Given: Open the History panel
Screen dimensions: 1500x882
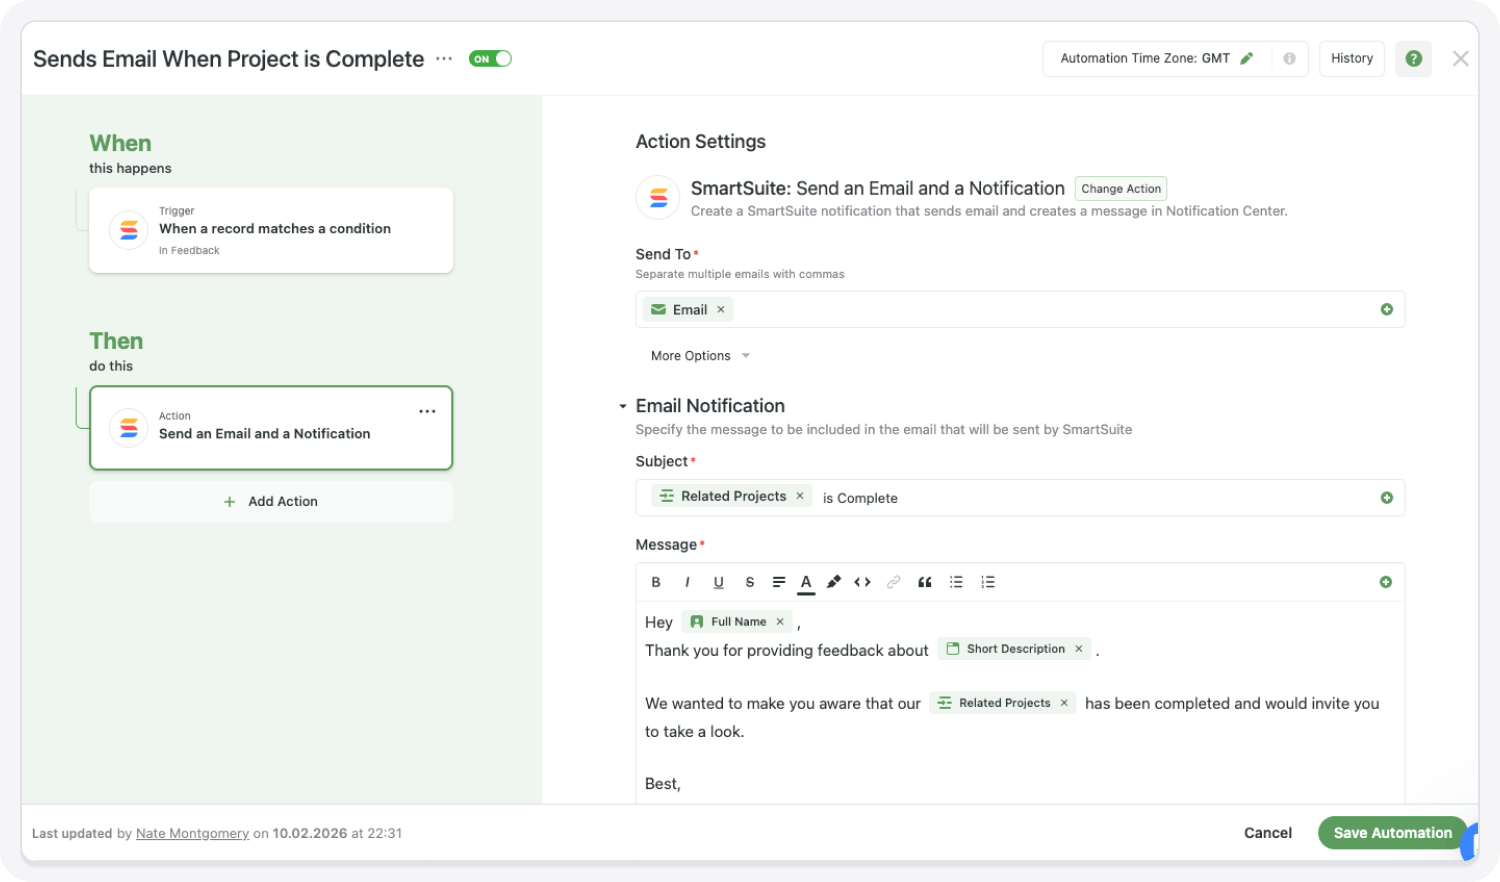Looking at the screenshot, I should 1352,59.
